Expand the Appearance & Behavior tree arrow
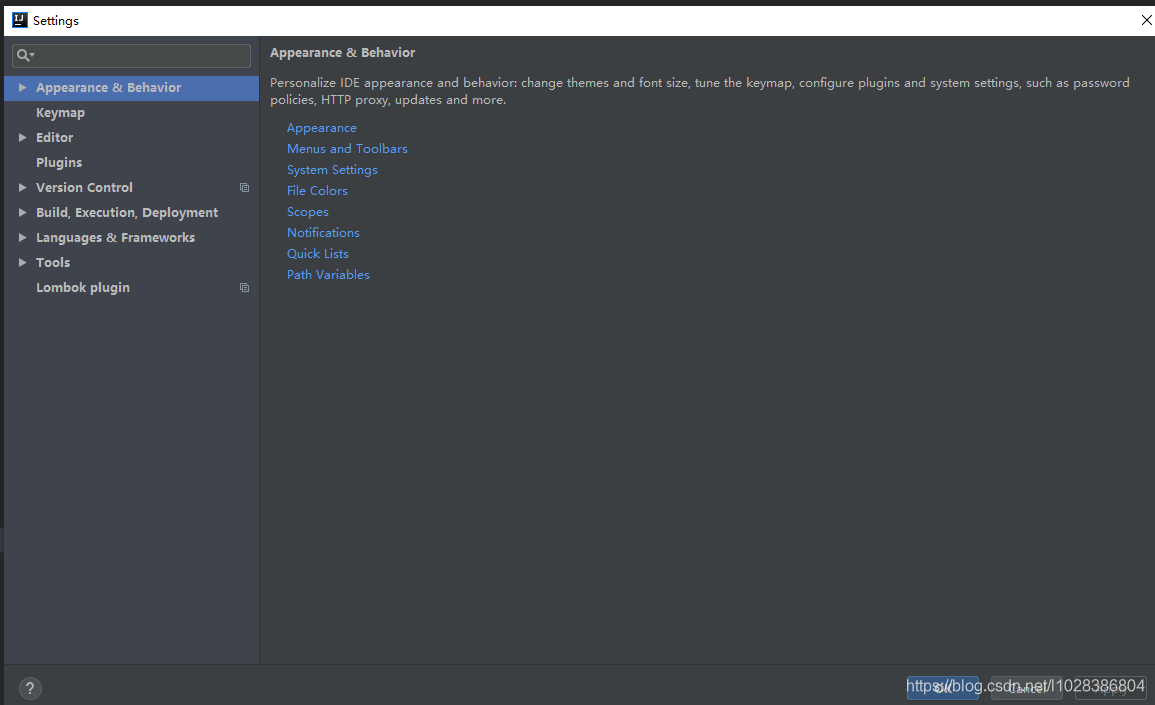 pyautogui.click(x=22, y=88)
